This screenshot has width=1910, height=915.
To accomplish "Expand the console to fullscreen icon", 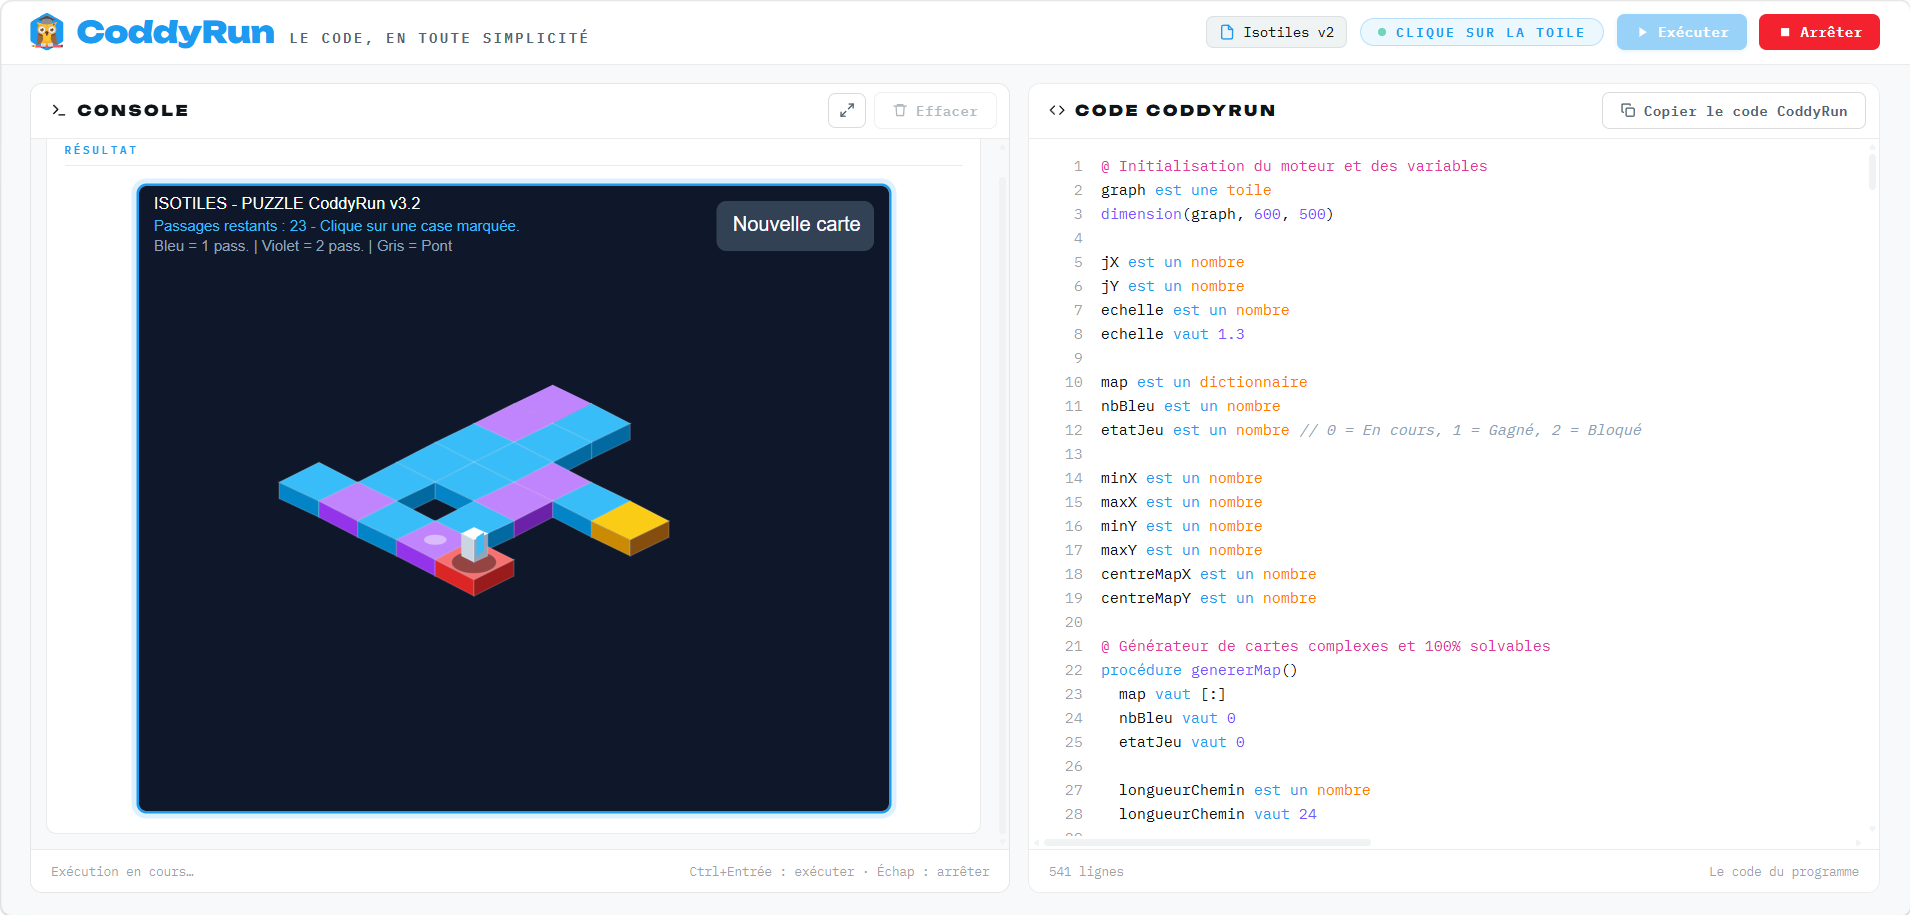I will [846, 110].
